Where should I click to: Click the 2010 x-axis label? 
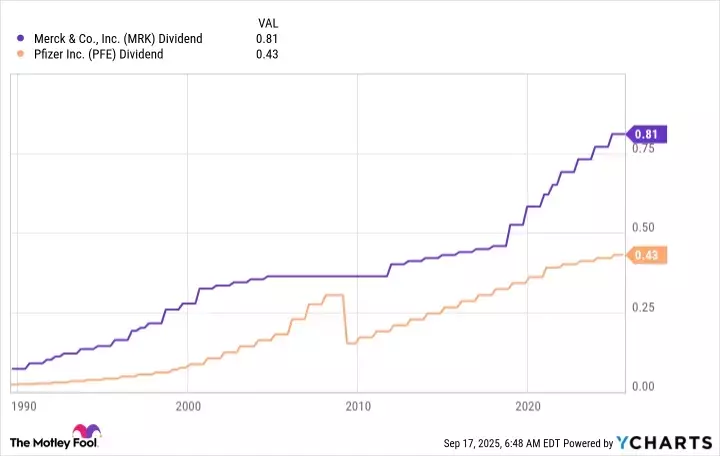click(x=358, y=406)
